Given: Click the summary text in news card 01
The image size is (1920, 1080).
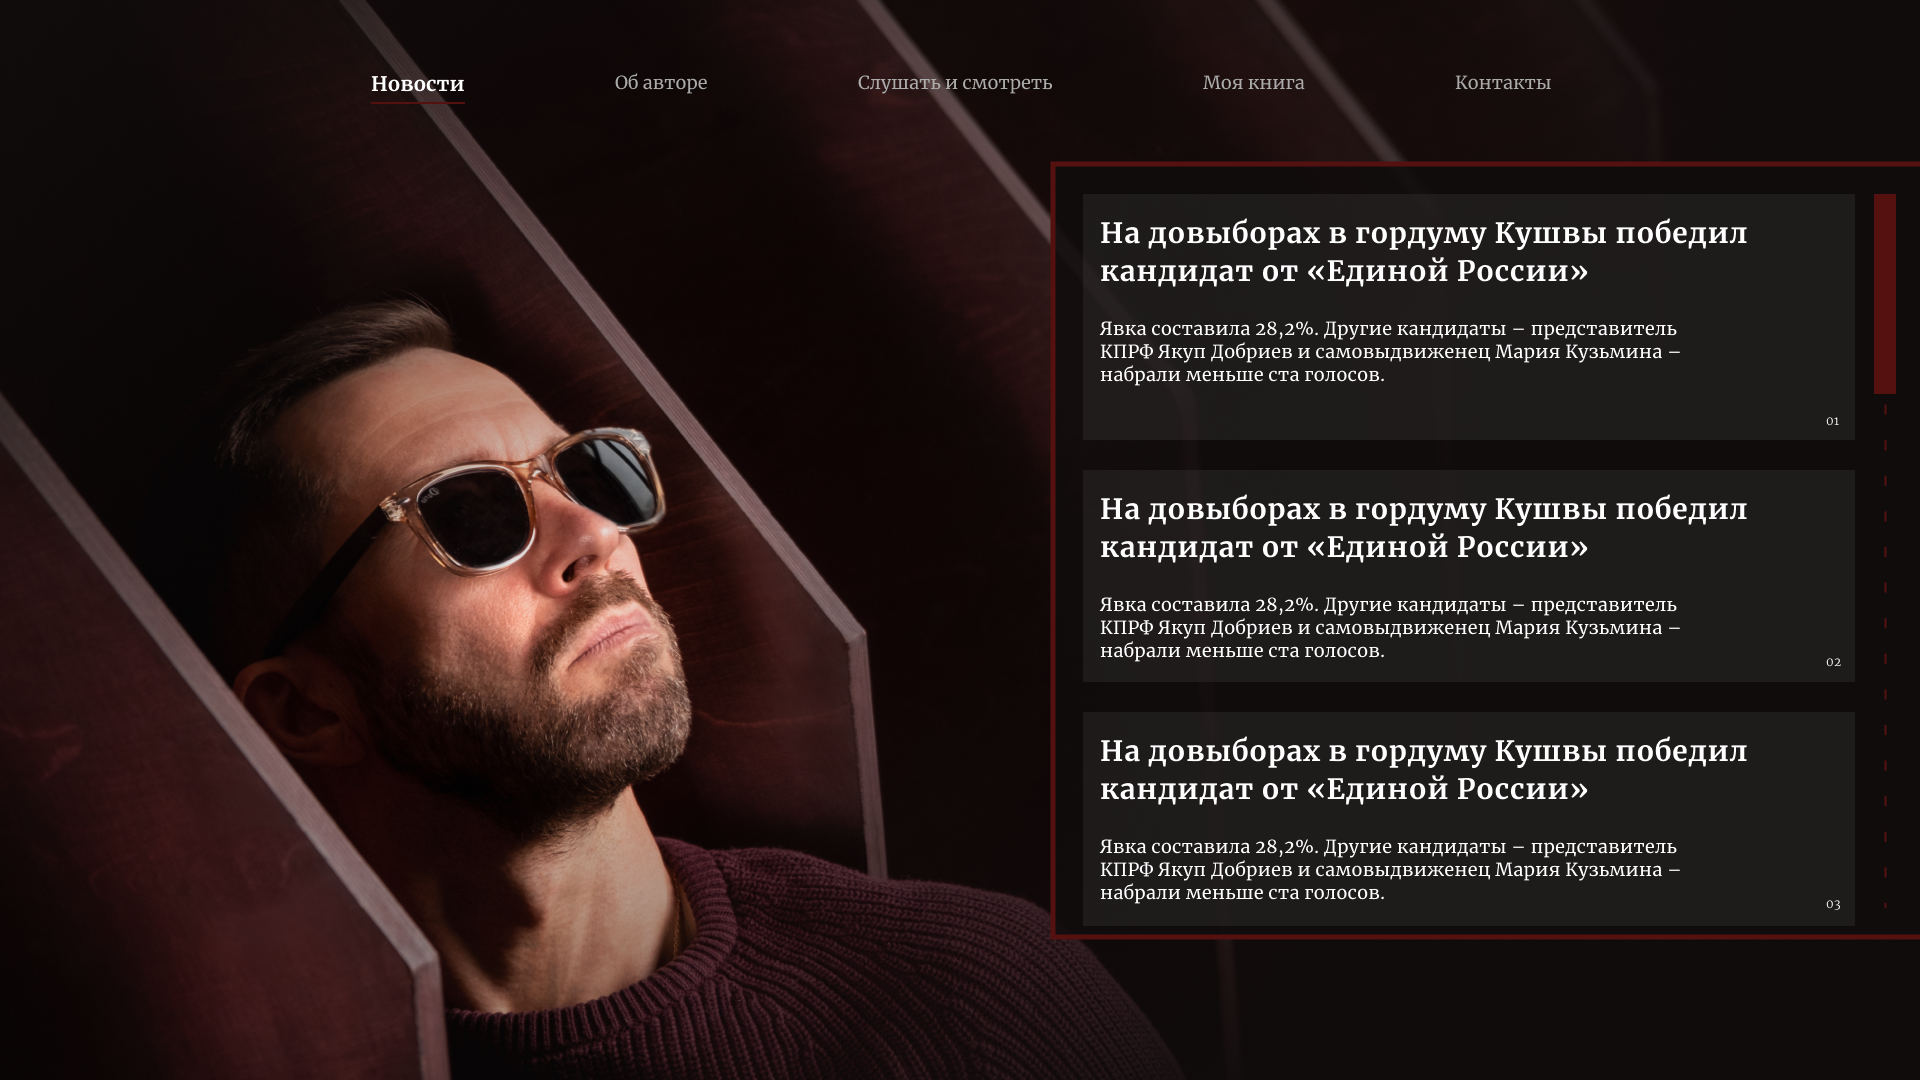Looking at the screenshot, I should point(1390,352).
